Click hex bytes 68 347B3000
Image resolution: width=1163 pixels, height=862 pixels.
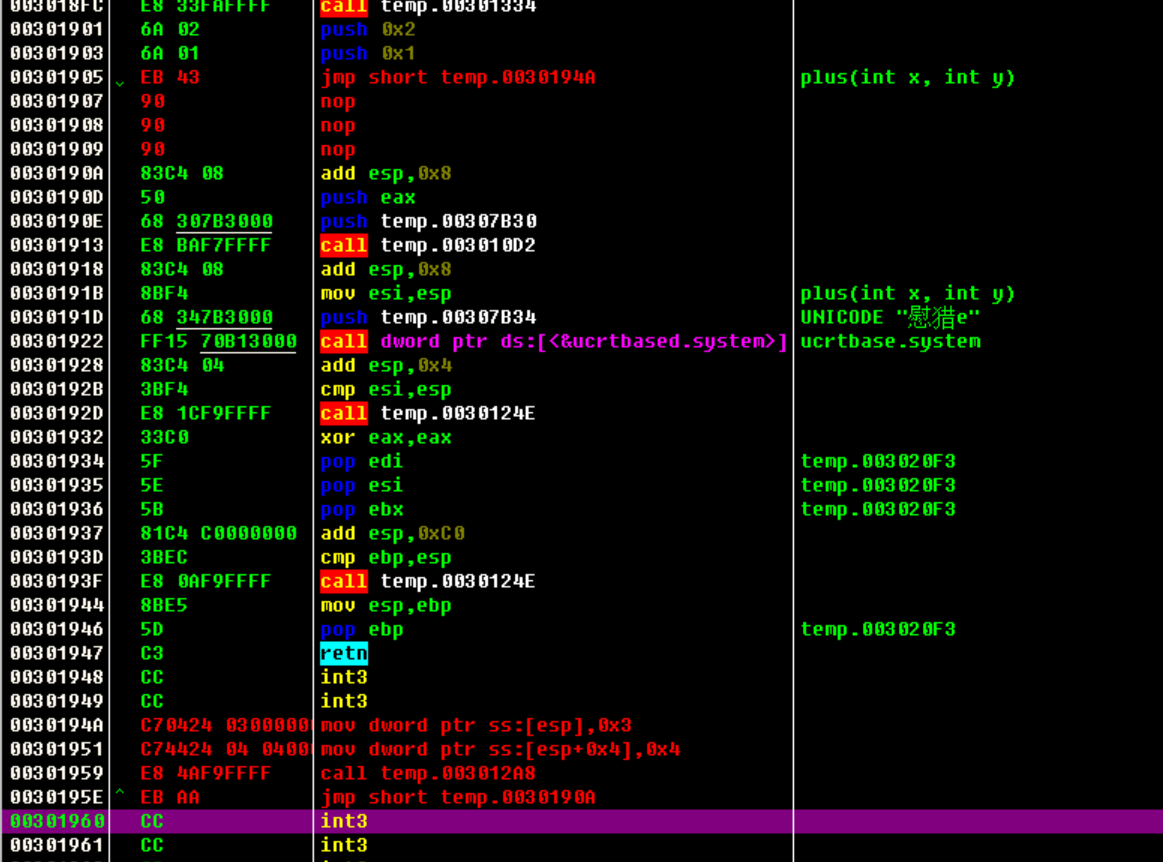pos(206,317)
